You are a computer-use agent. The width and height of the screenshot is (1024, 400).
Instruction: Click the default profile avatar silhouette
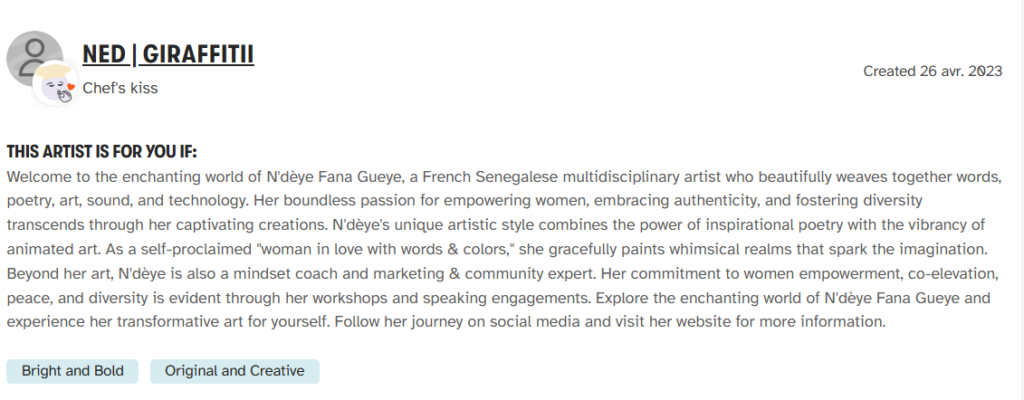click(x=34, y=55)
